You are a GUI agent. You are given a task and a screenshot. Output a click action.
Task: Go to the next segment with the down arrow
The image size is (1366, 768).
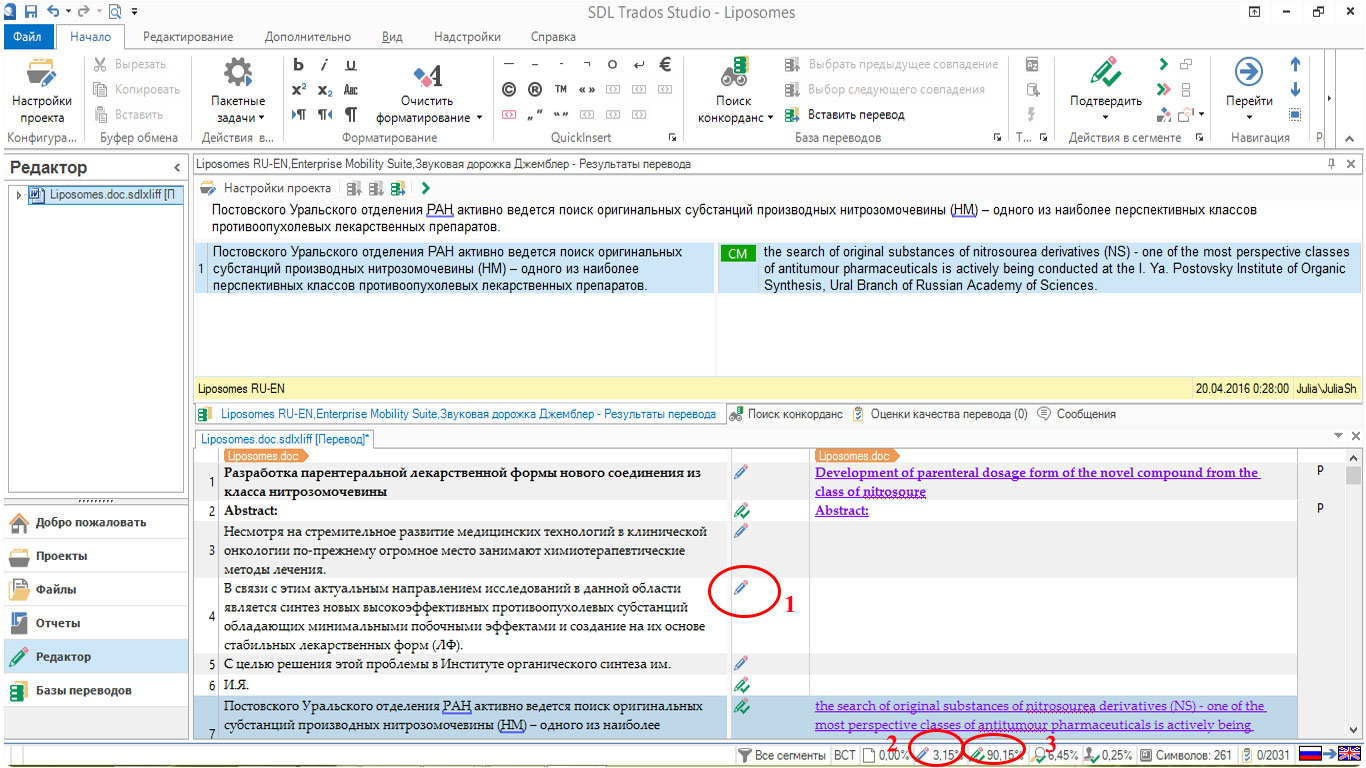[x=1295, y=89]
